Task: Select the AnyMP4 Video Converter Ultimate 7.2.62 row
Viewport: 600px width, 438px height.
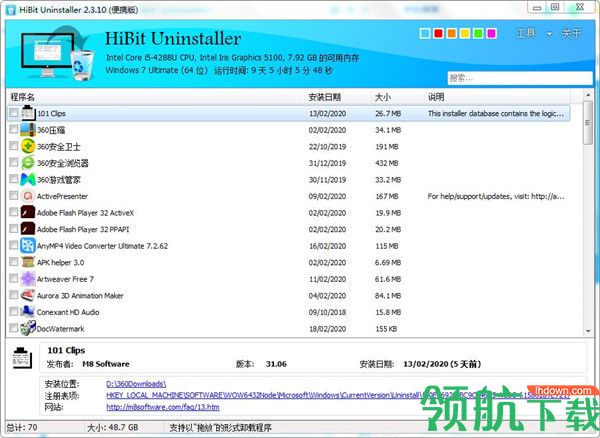Action: pos(289,246)
